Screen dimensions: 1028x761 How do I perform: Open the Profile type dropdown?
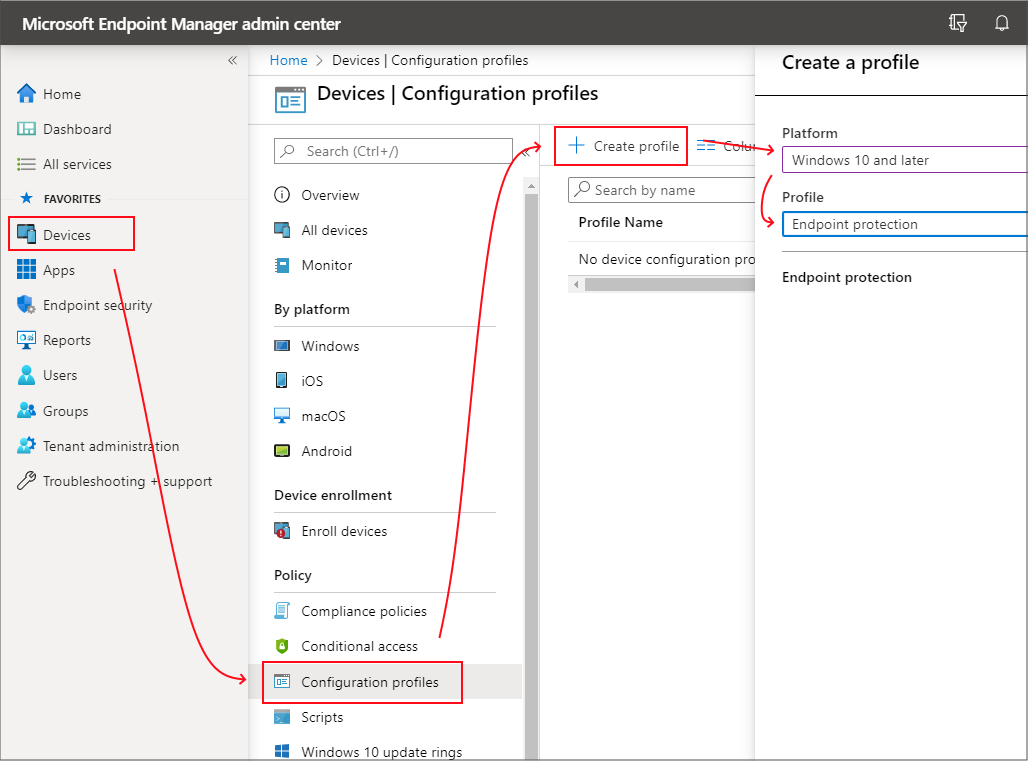pos(904,224)
